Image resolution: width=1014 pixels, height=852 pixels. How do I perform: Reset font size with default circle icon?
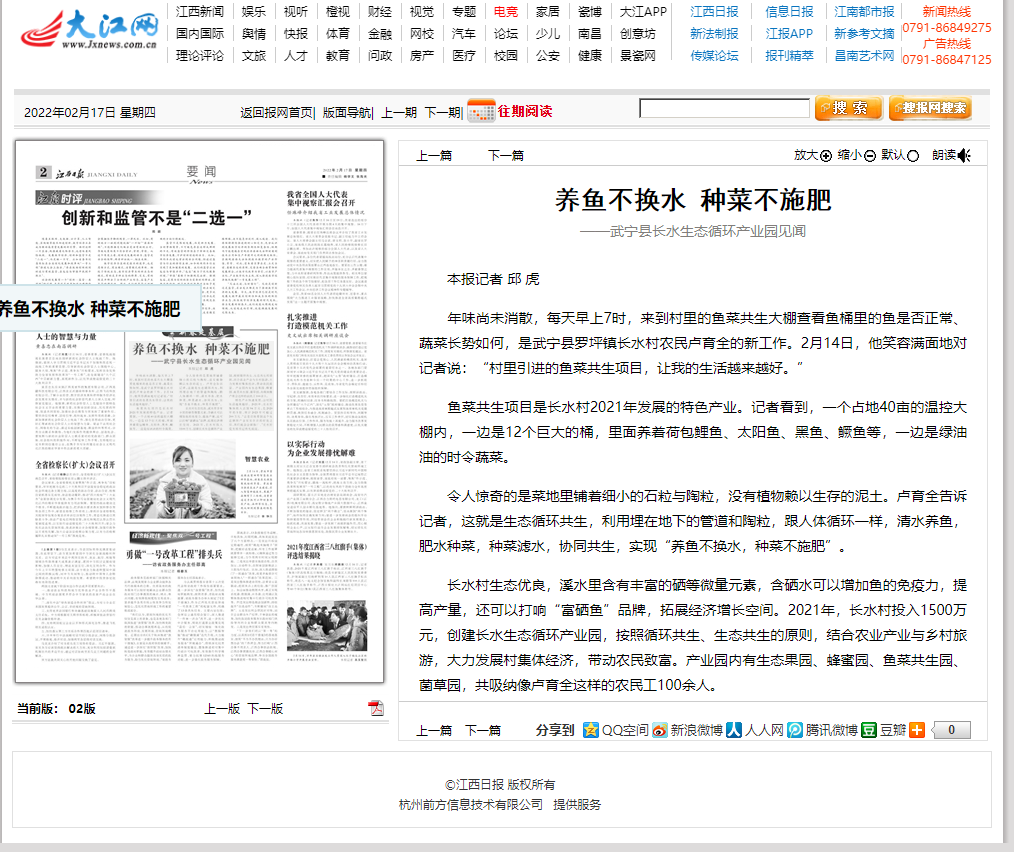point(913,156)
